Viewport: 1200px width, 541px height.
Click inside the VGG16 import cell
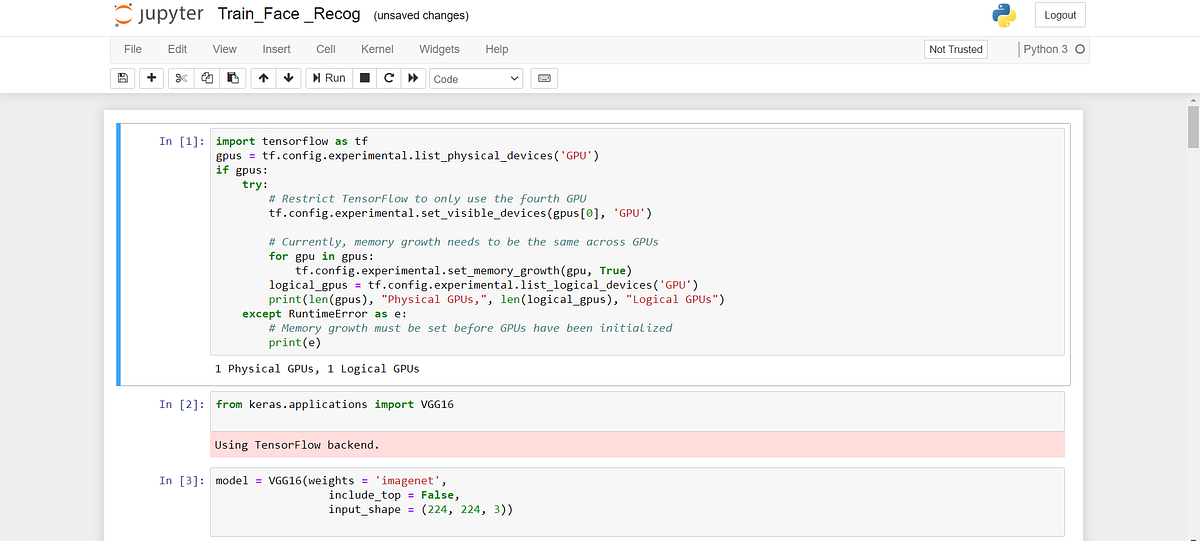(x=637, y=411)
